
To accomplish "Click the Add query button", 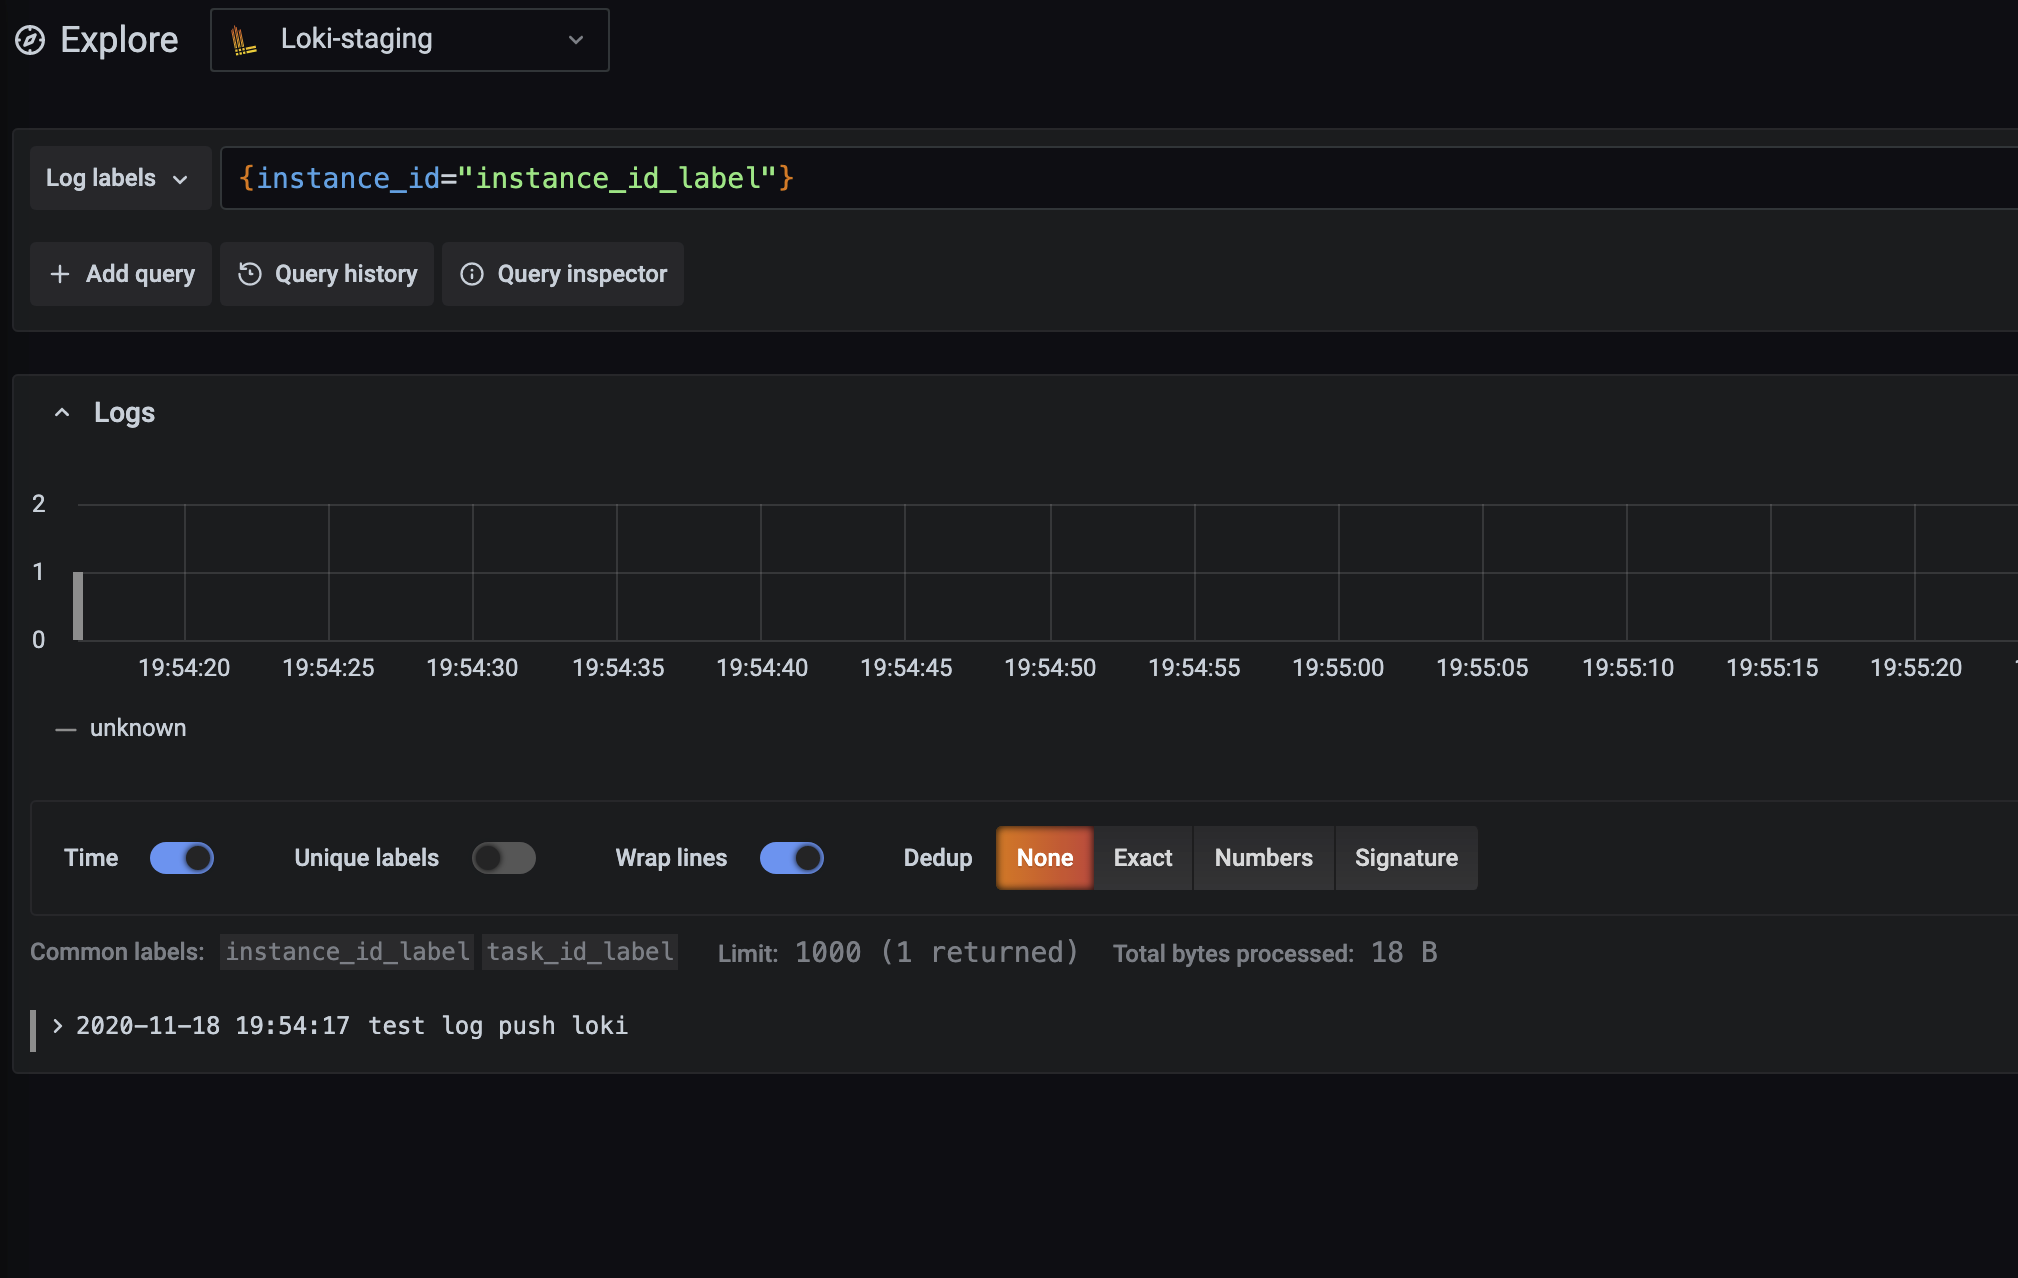I will [120, 273].
